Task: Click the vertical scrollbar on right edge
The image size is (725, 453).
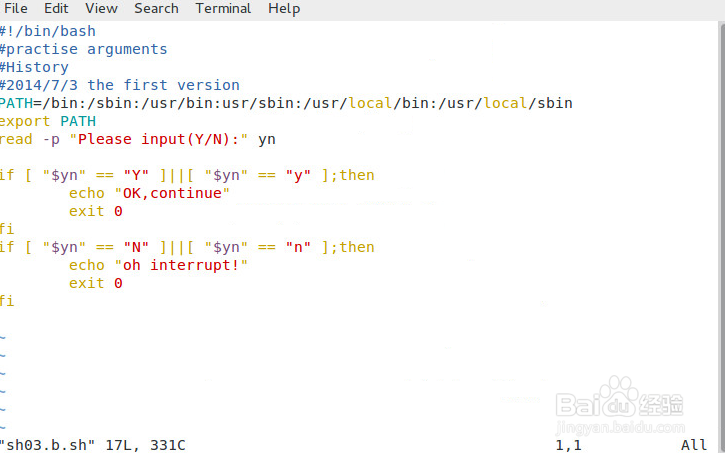Action: pos(722,231)
